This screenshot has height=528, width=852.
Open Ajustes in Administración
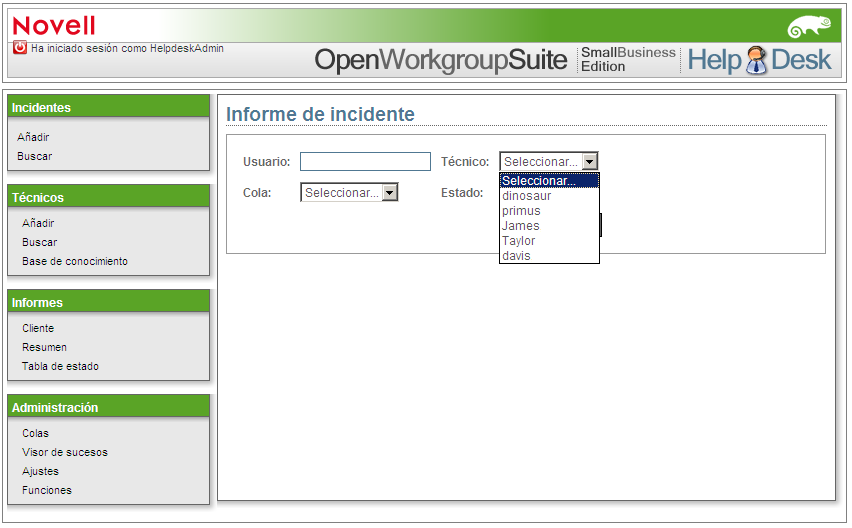40,471
